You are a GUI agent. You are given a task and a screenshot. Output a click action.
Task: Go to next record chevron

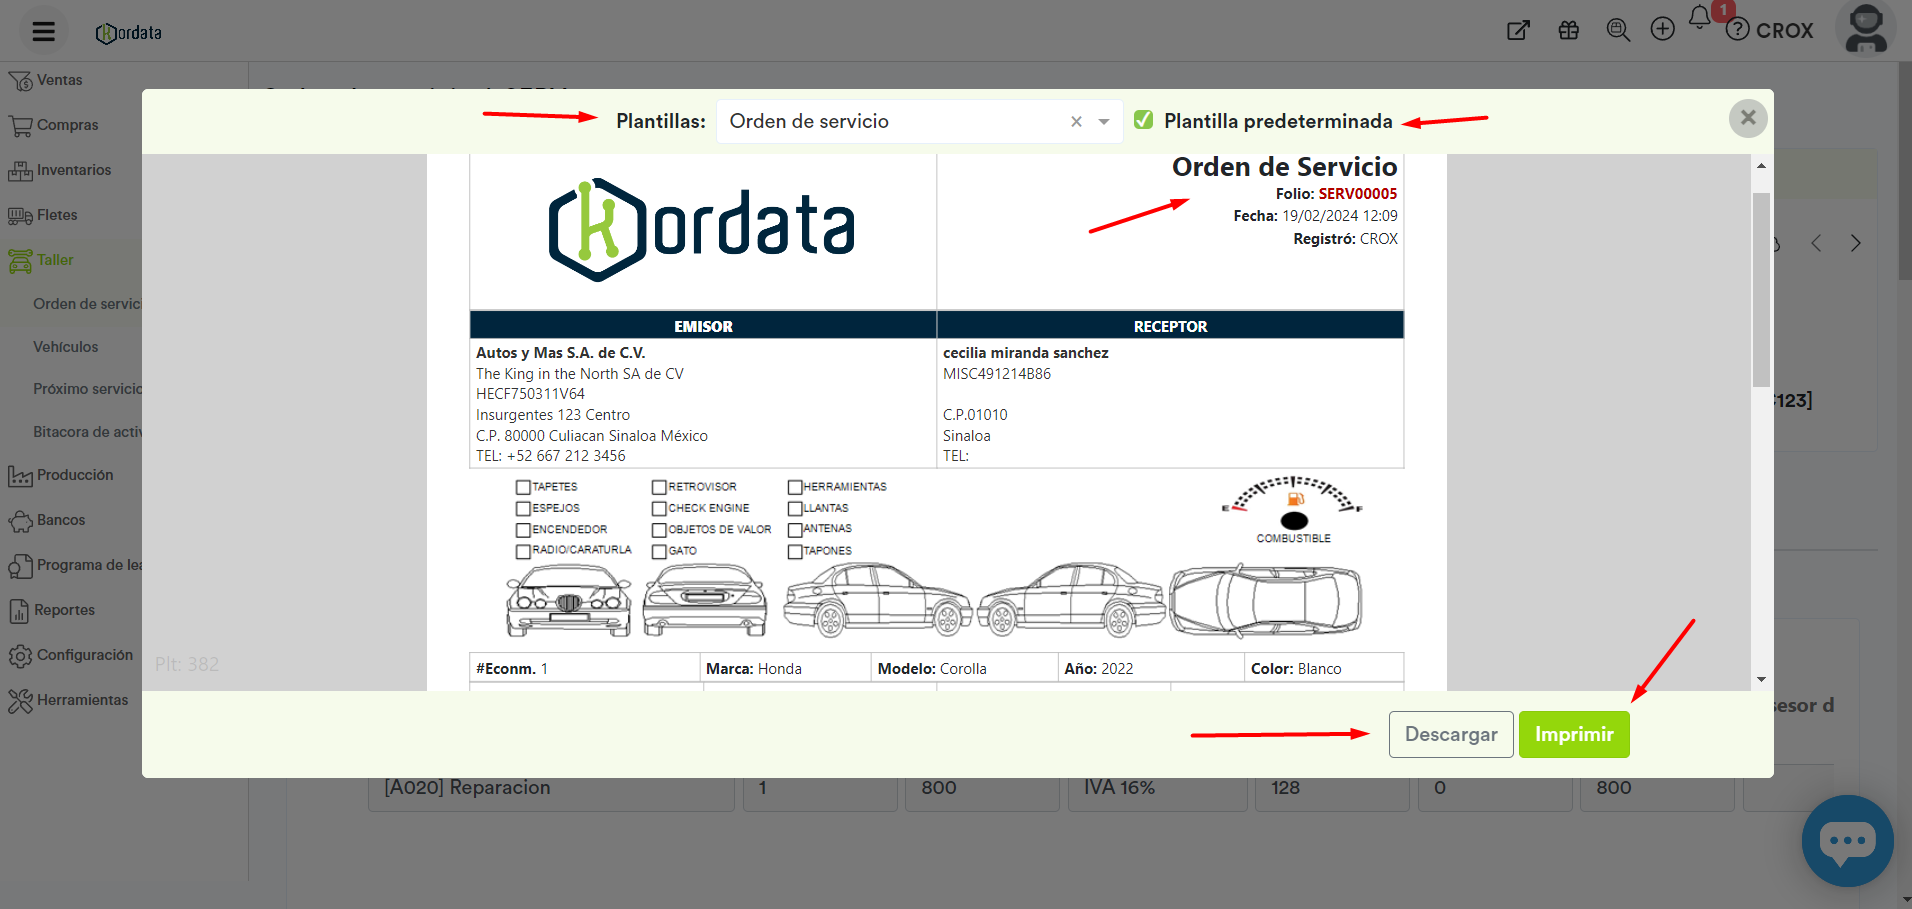[x=1855, y=243]
